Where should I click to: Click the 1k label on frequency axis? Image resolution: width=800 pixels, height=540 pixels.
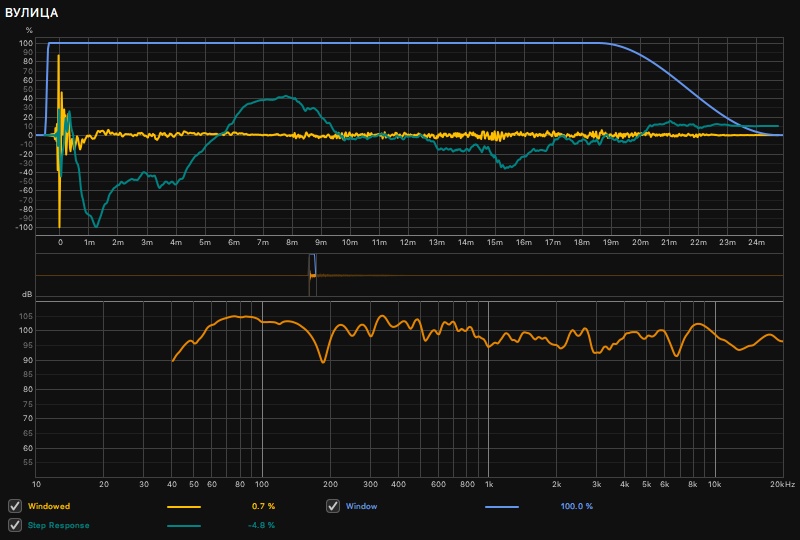(489, 484)
